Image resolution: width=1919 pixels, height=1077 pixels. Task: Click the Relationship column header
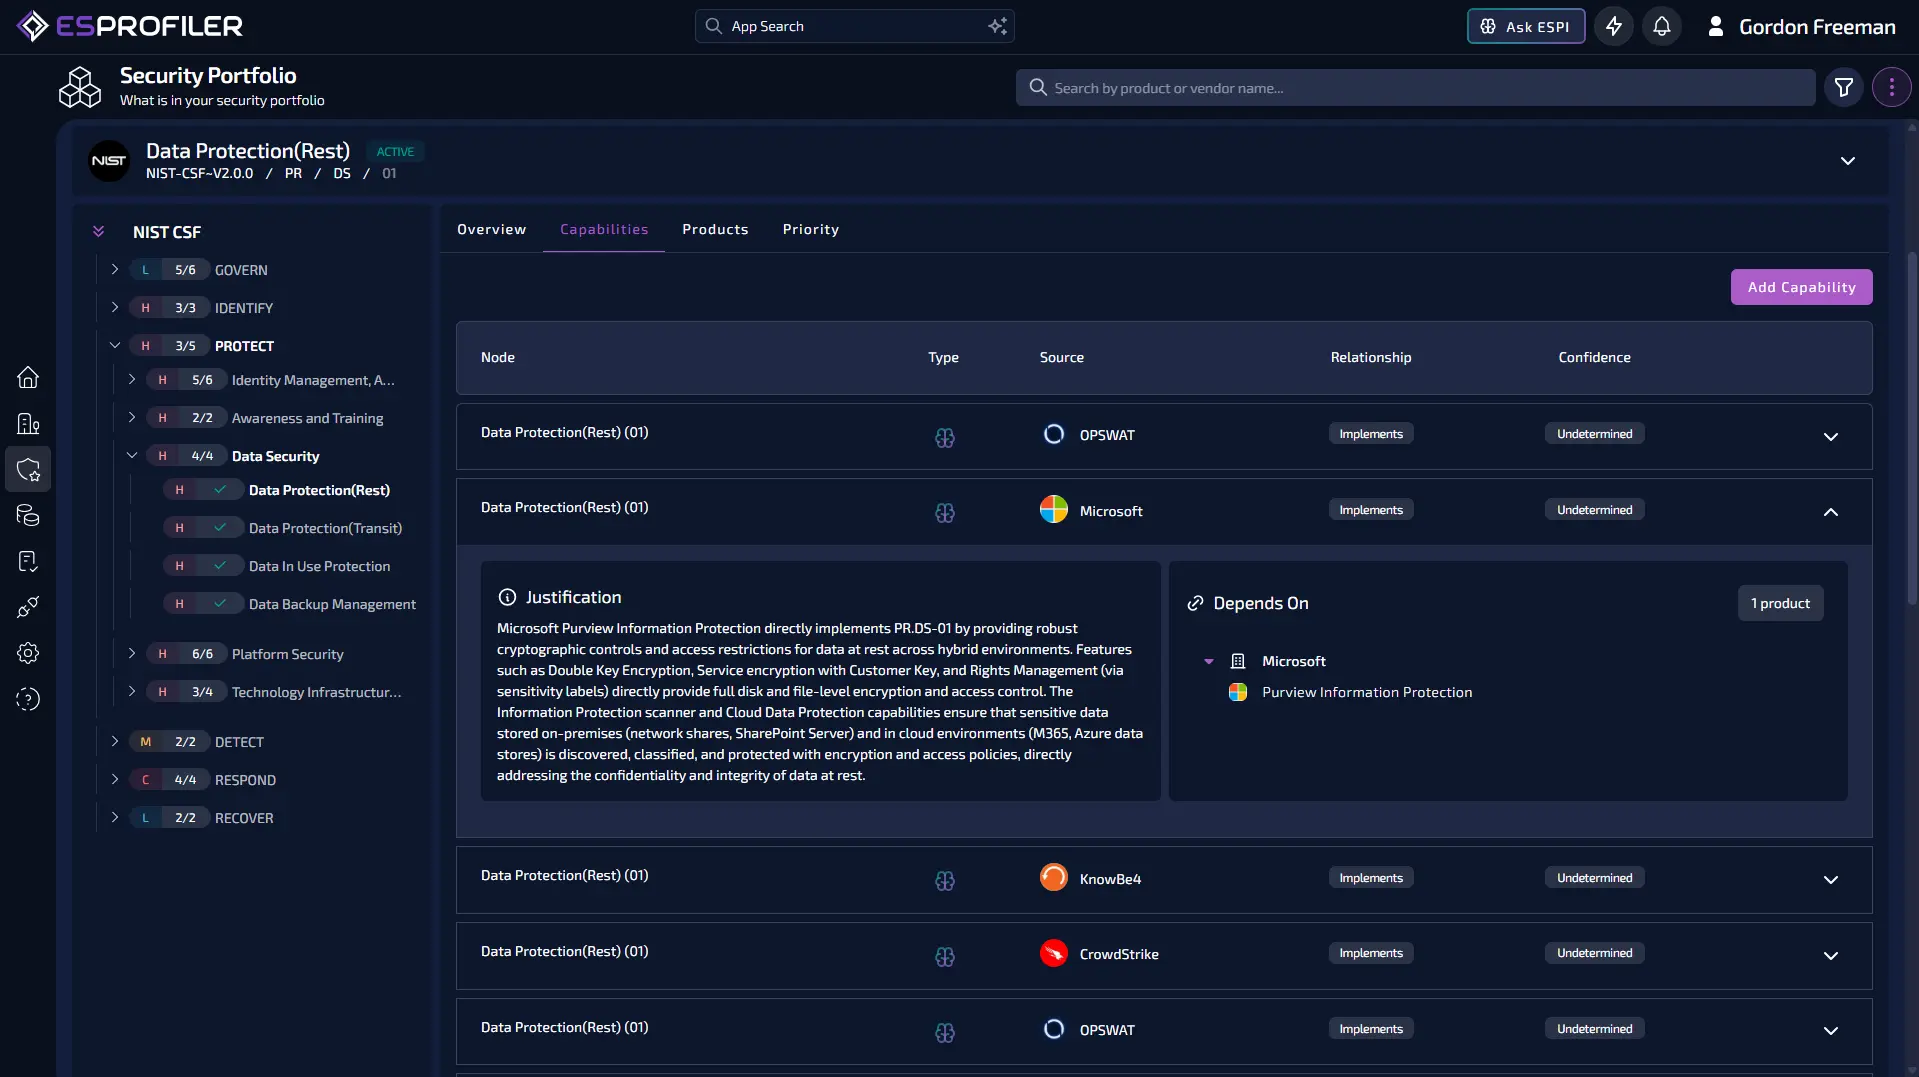click(x=1371, y=357)
